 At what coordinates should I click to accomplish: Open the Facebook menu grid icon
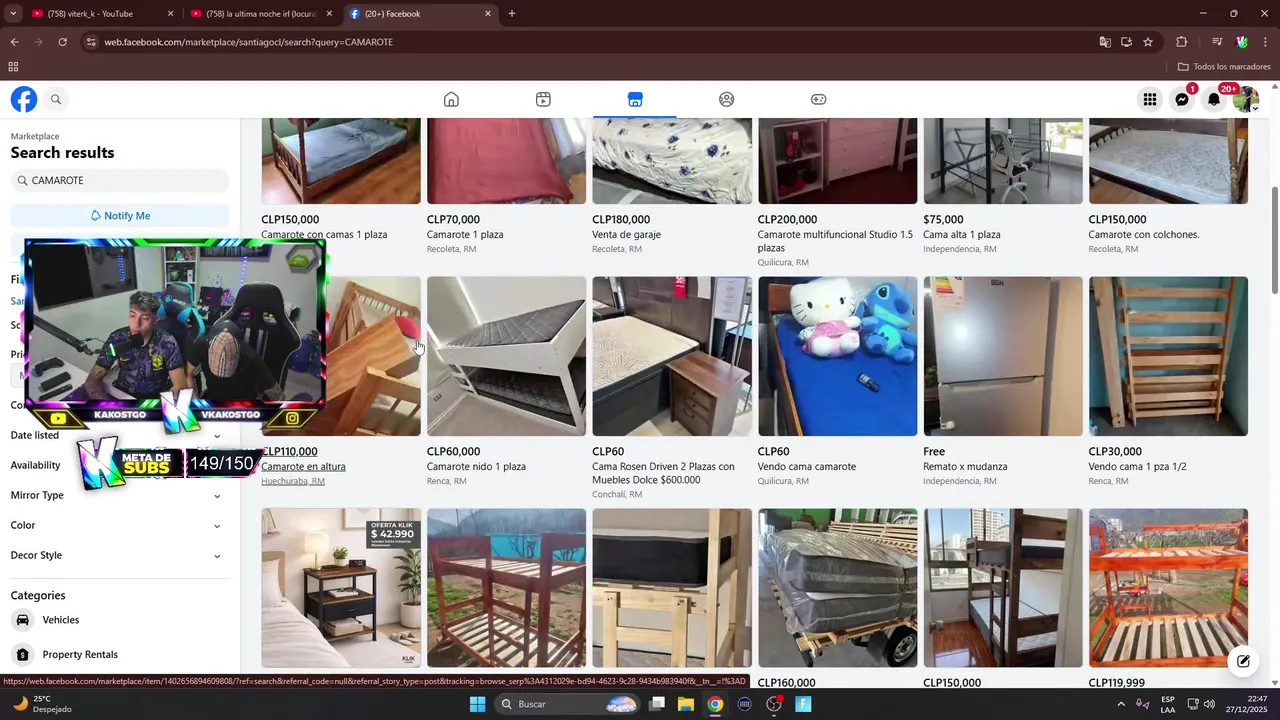pos(1150,99)
